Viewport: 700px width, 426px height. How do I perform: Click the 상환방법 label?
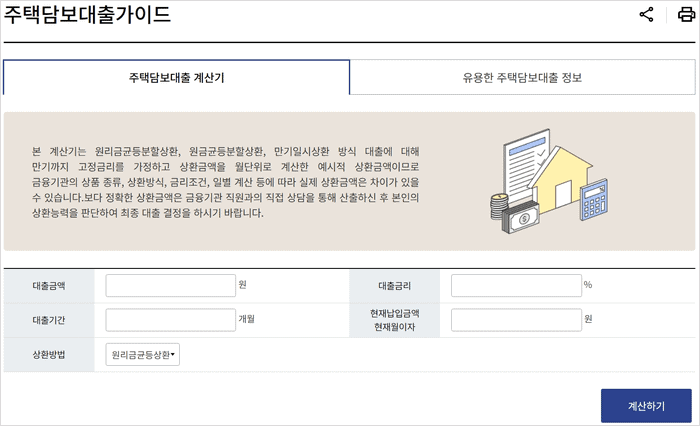tap(49, 355)
